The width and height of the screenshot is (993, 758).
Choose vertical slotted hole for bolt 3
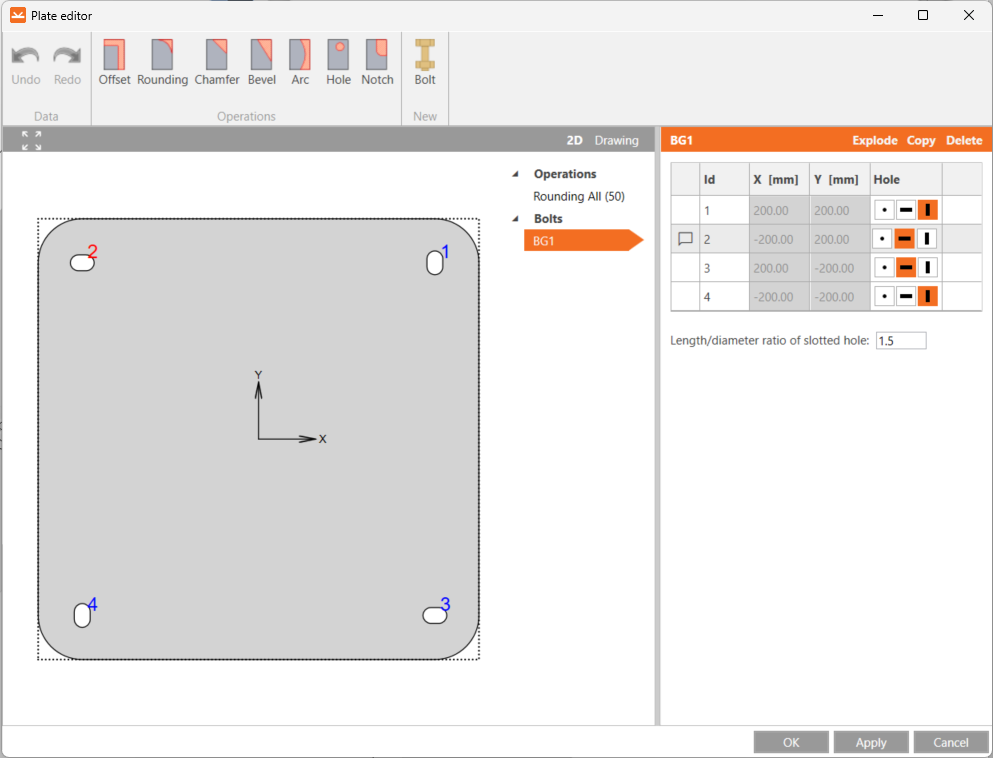[x=927, y=267]
